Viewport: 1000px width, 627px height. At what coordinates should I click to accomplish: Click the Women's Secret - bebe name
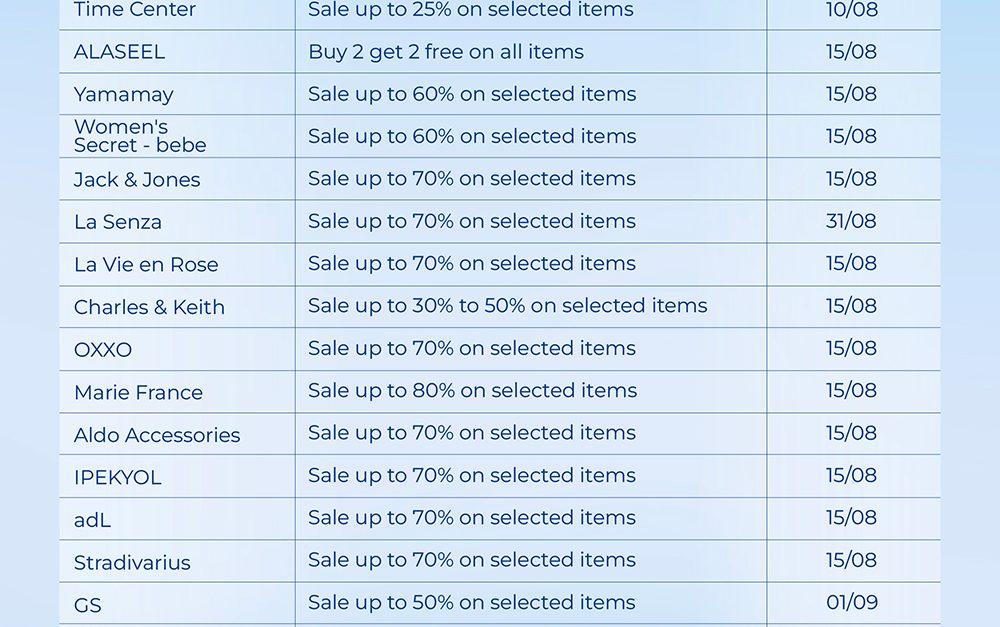[140, 136]
